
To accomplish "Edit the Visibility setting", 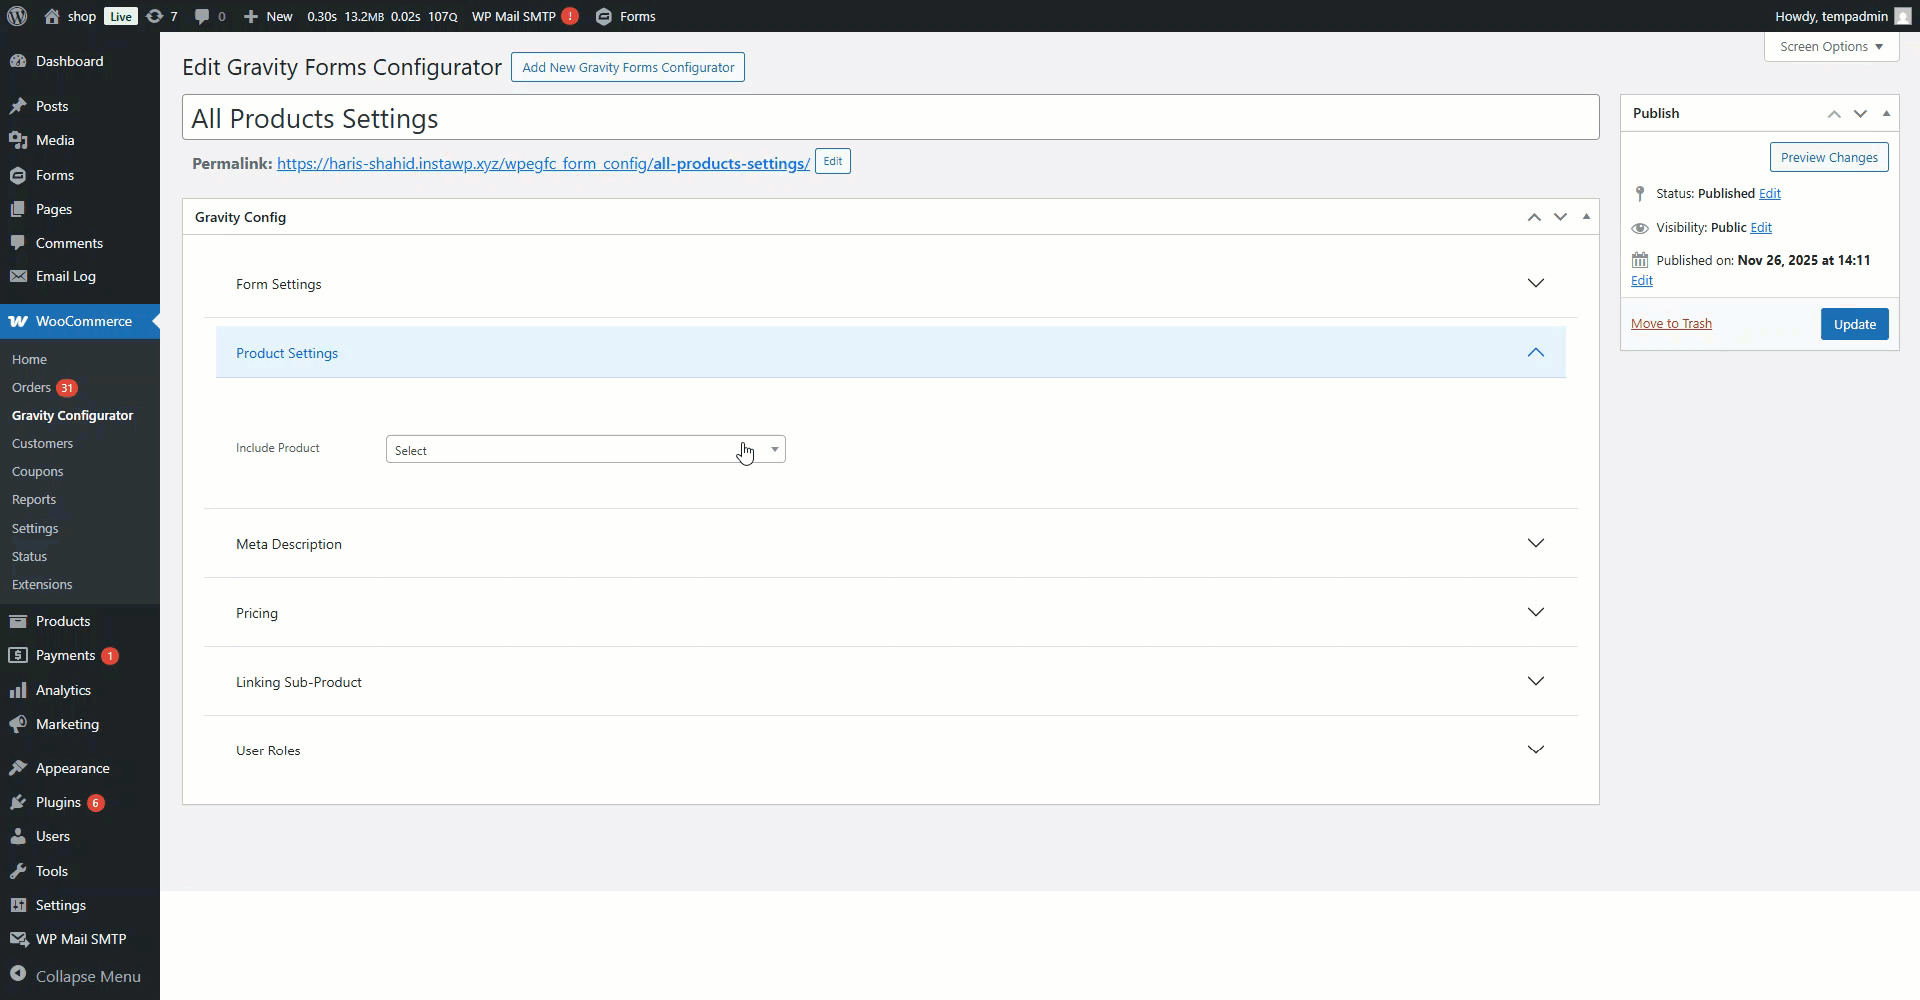I will tap(1761, 227).
